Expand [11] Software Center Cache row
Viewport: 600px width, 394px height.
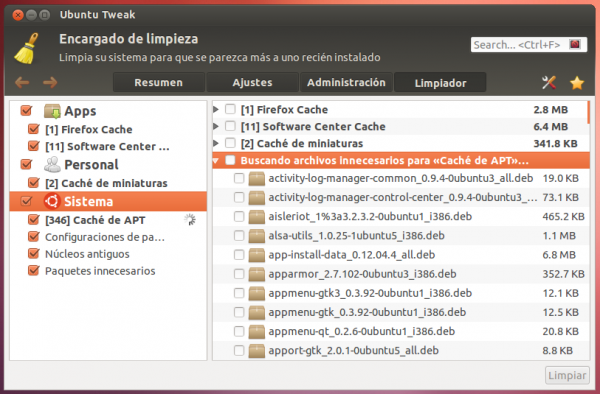(216, 126)
